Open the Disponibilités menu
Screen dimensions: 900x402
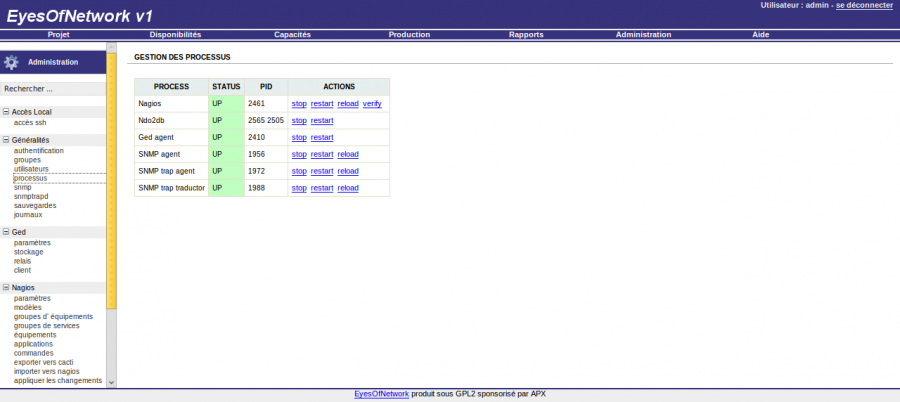coord(176,34)
